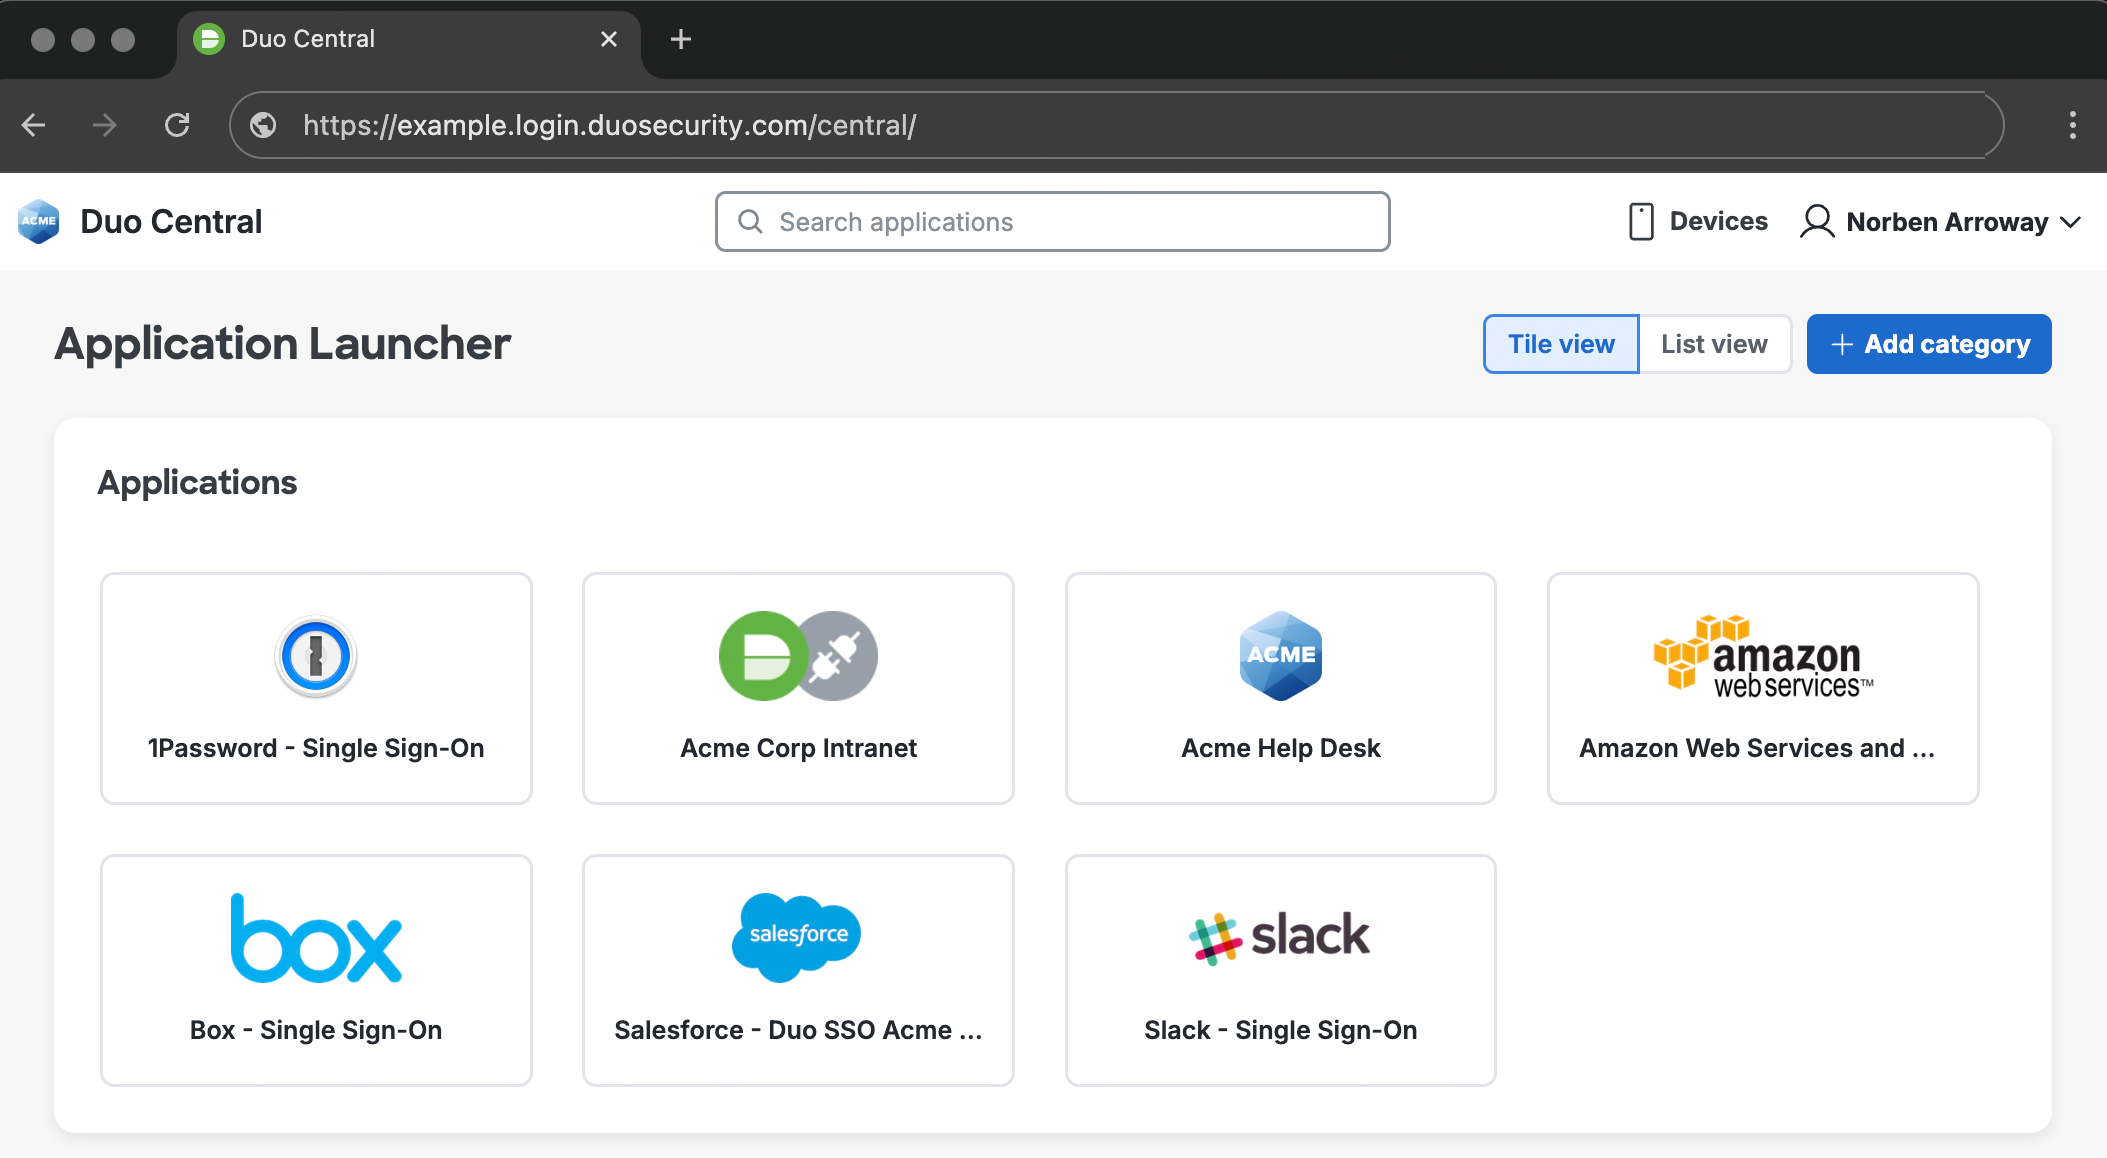Open a new browser tab
2107x1158 pixels.
point(680,39)
